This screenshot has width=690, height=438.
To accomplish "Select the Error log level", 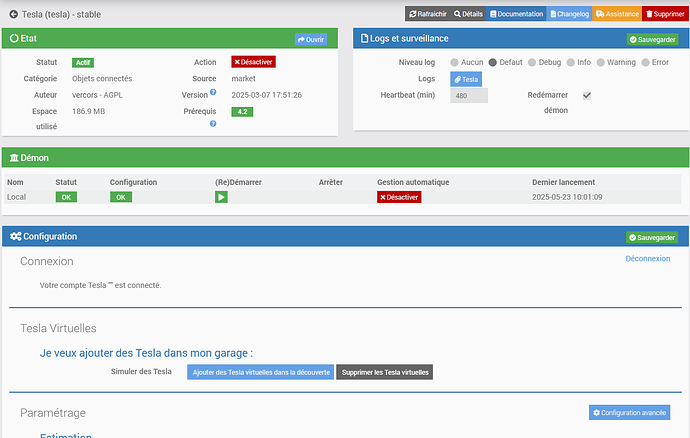I will [x=646, y=63].
